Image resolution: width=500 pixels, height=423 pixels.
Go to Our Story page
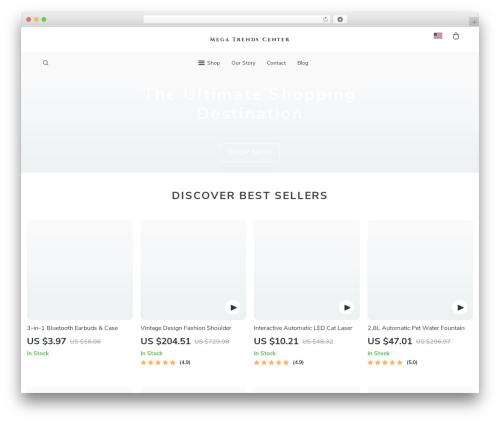pyautogui.click(x=243, y=63)
